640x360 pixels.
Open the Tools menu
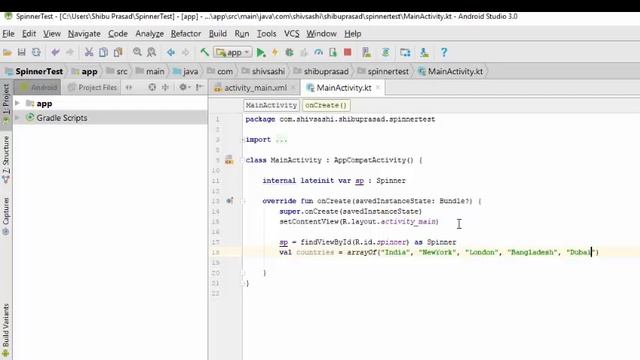[x=267, y=34]
